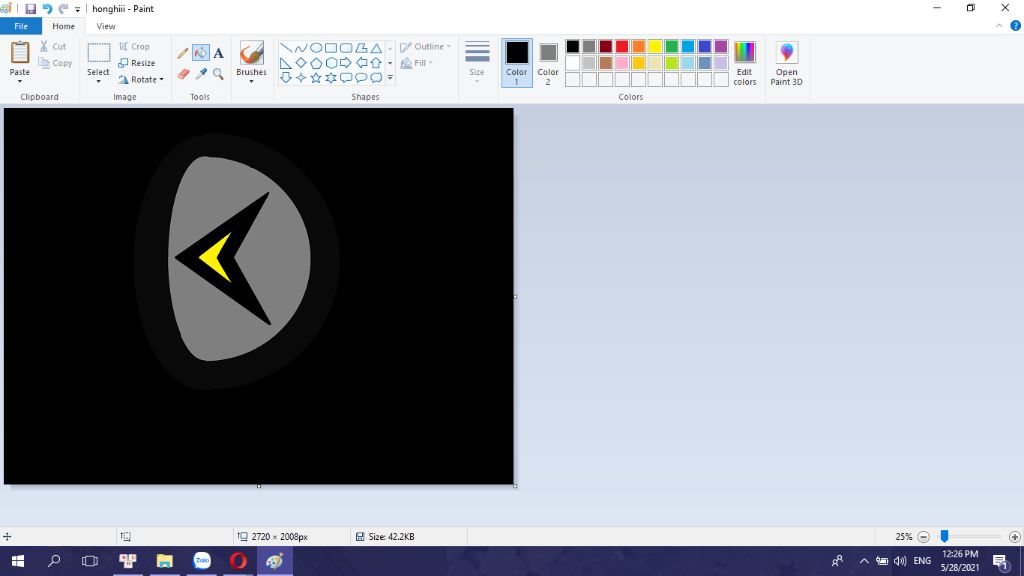The image size is (1024, 576).
Task: Collapse the ribbon with the chevron
Action: [x=999, y=26]
